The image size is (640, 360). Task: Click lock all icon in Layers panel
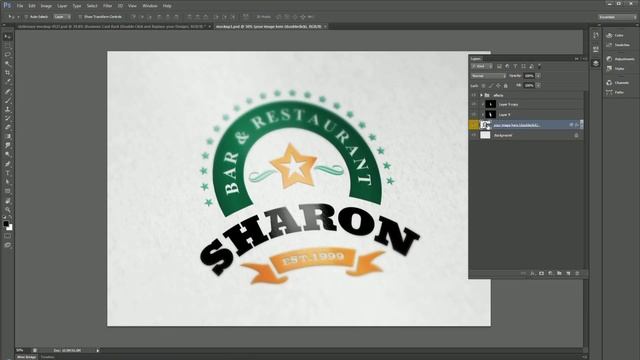(x=506, y=86)
